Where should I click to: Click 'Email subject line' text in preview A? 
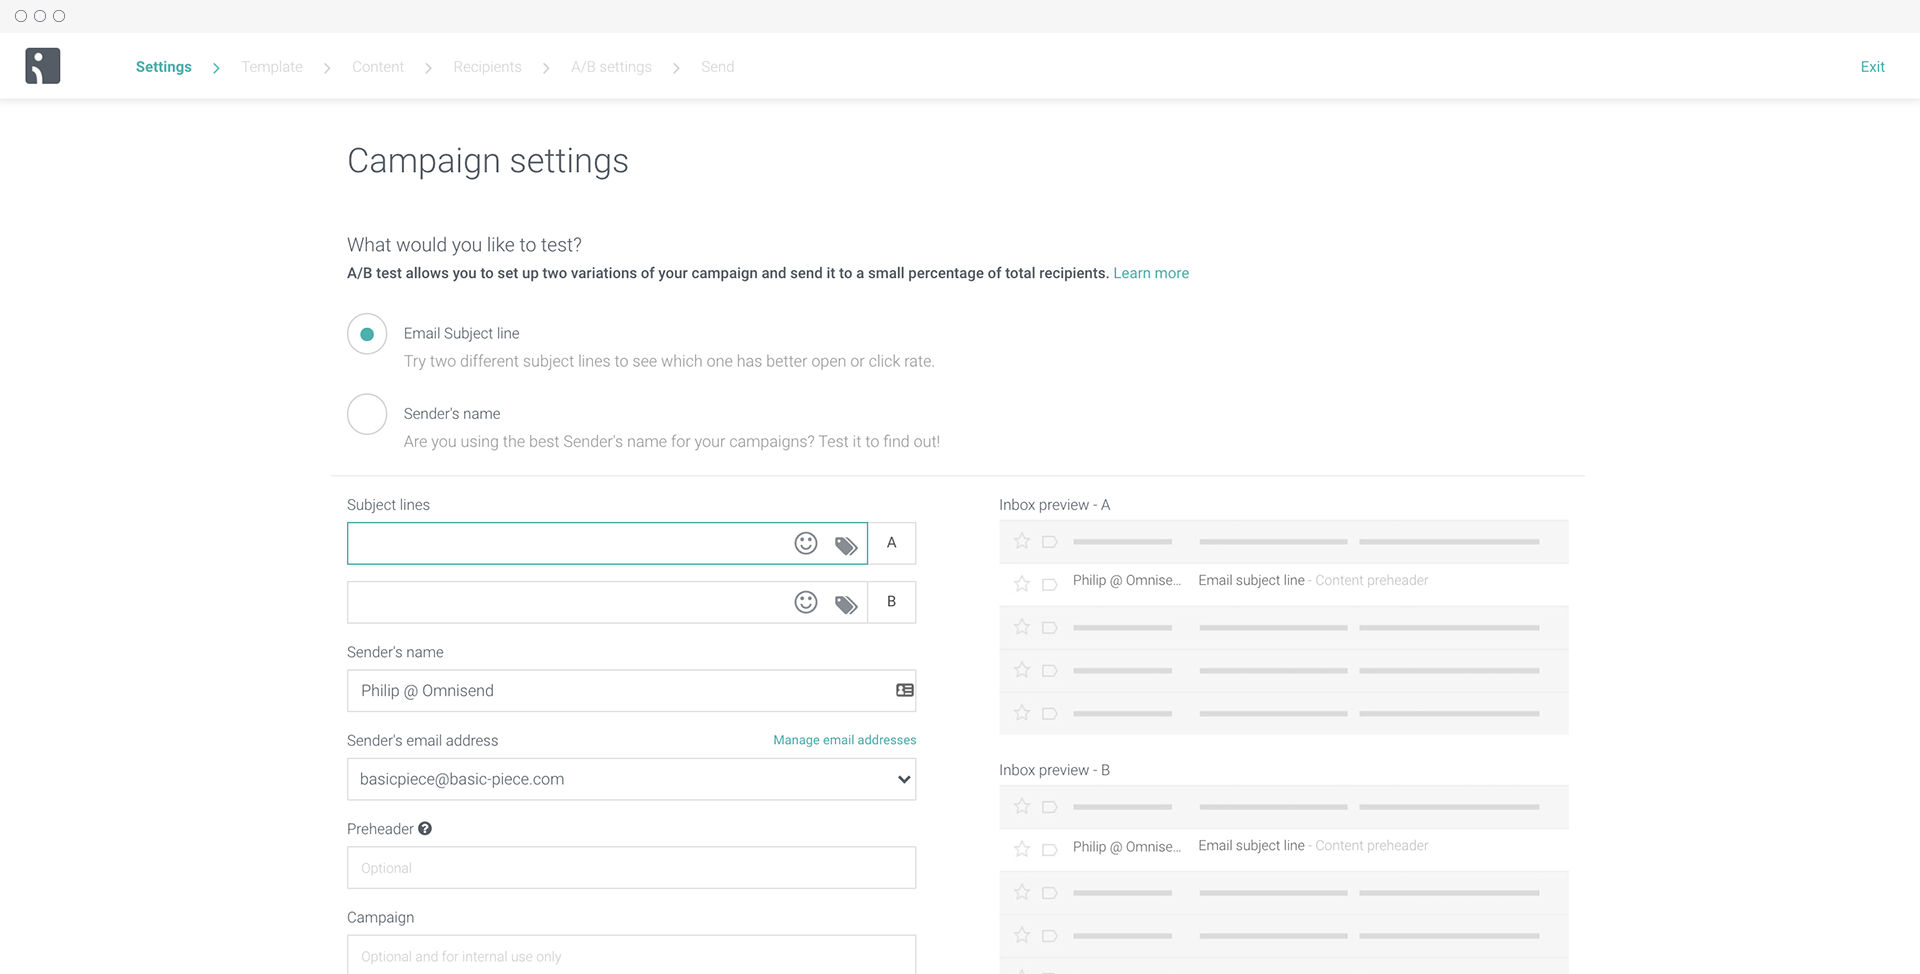coord(1251,580)
